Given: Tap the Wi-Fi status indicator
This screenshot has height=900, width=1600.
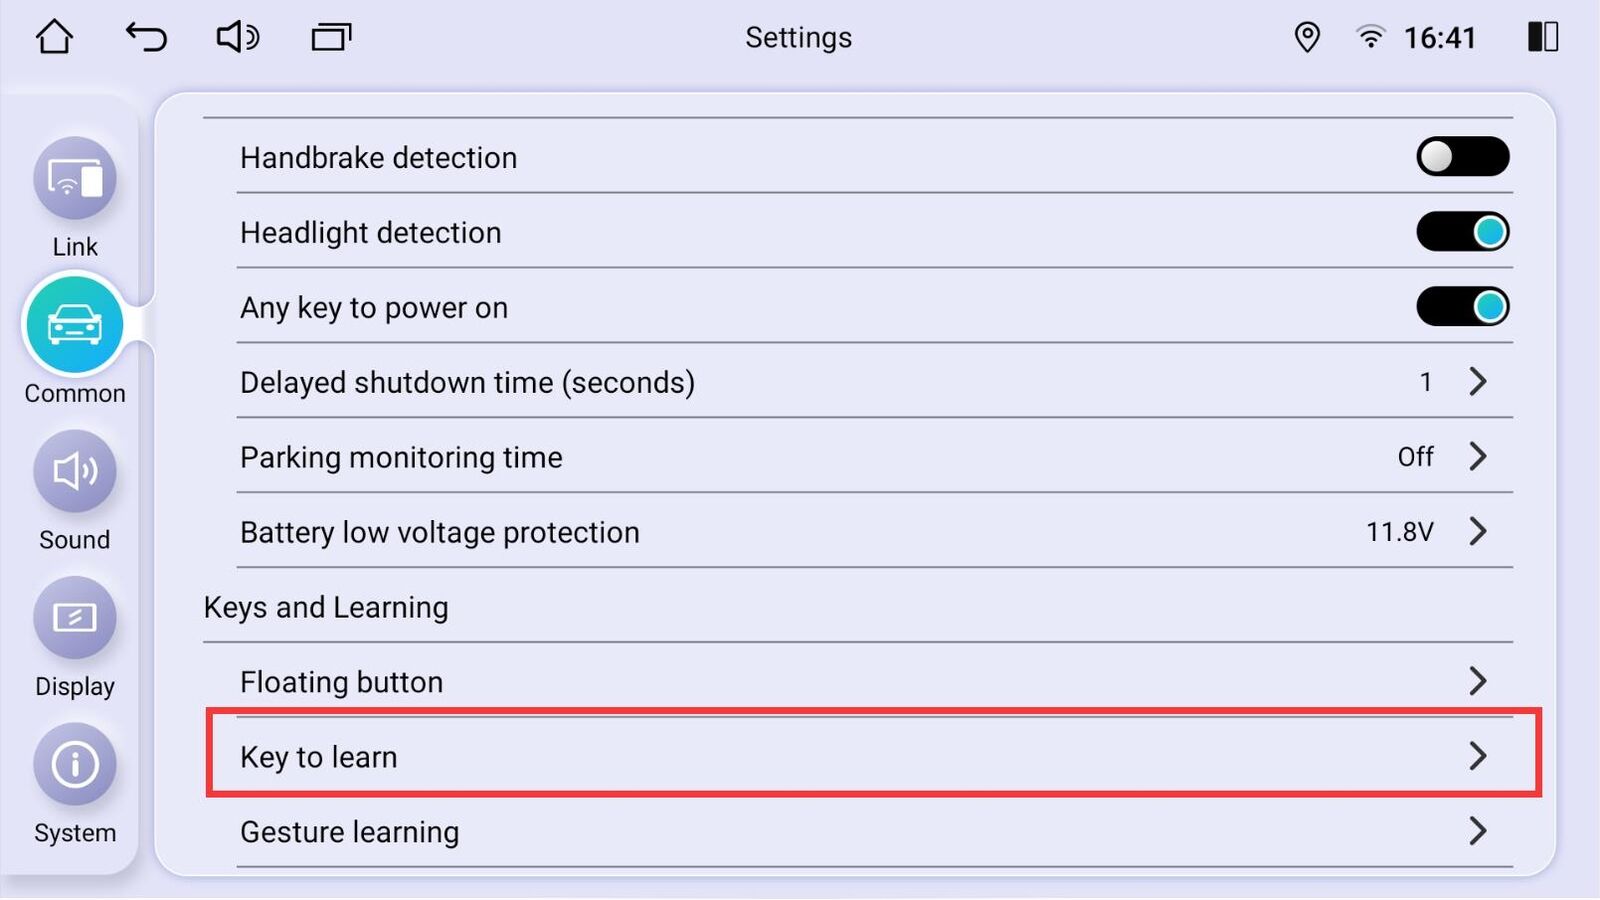Looking at the screenshot, I should [1370, 37].
